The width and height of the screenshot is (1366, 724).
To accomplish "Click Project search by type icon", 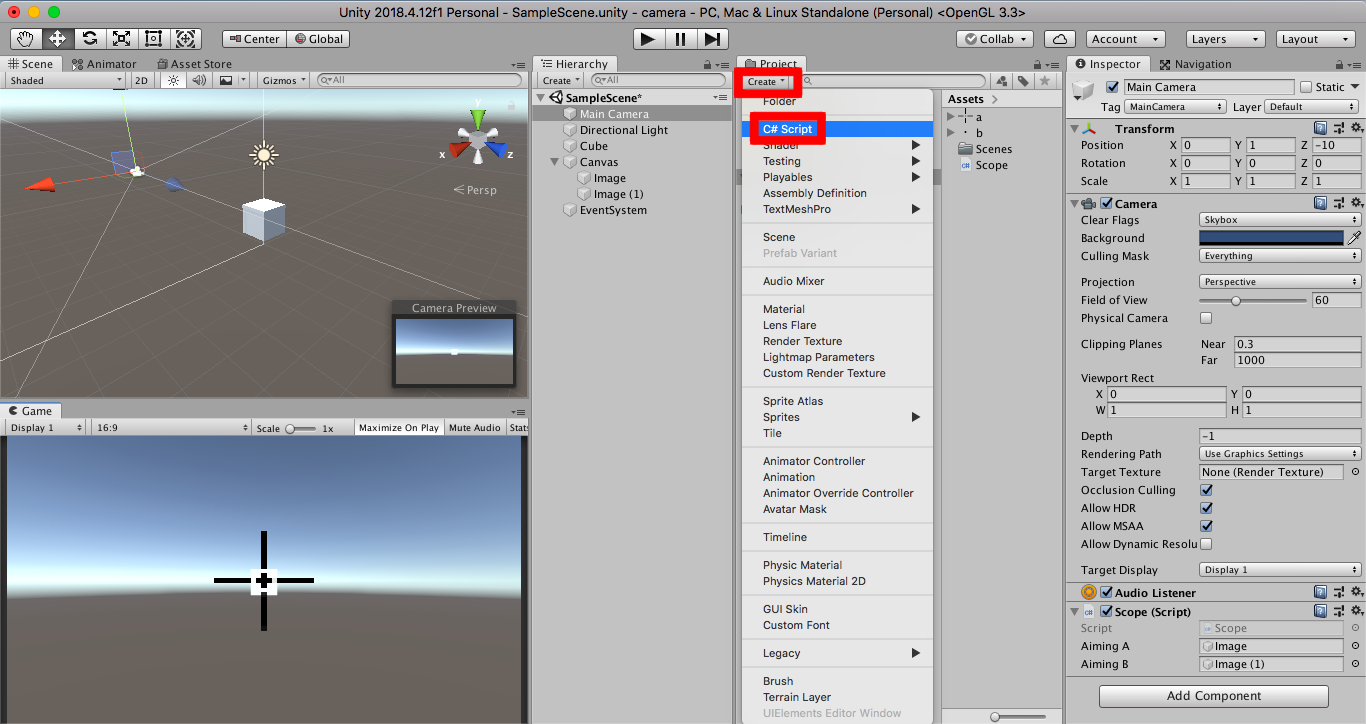I will coord(1002,81).
